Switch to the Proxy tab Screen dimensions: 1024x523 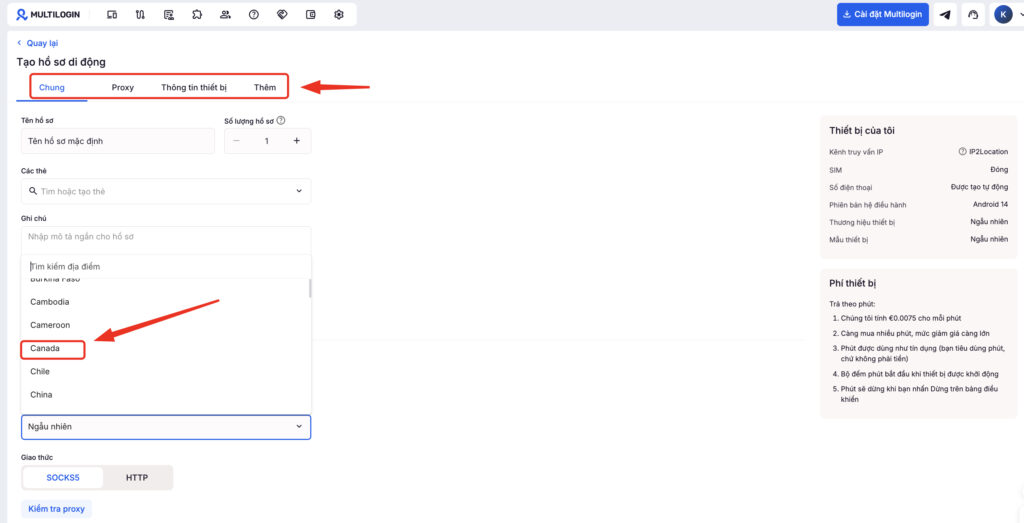[x=123, y=87]
